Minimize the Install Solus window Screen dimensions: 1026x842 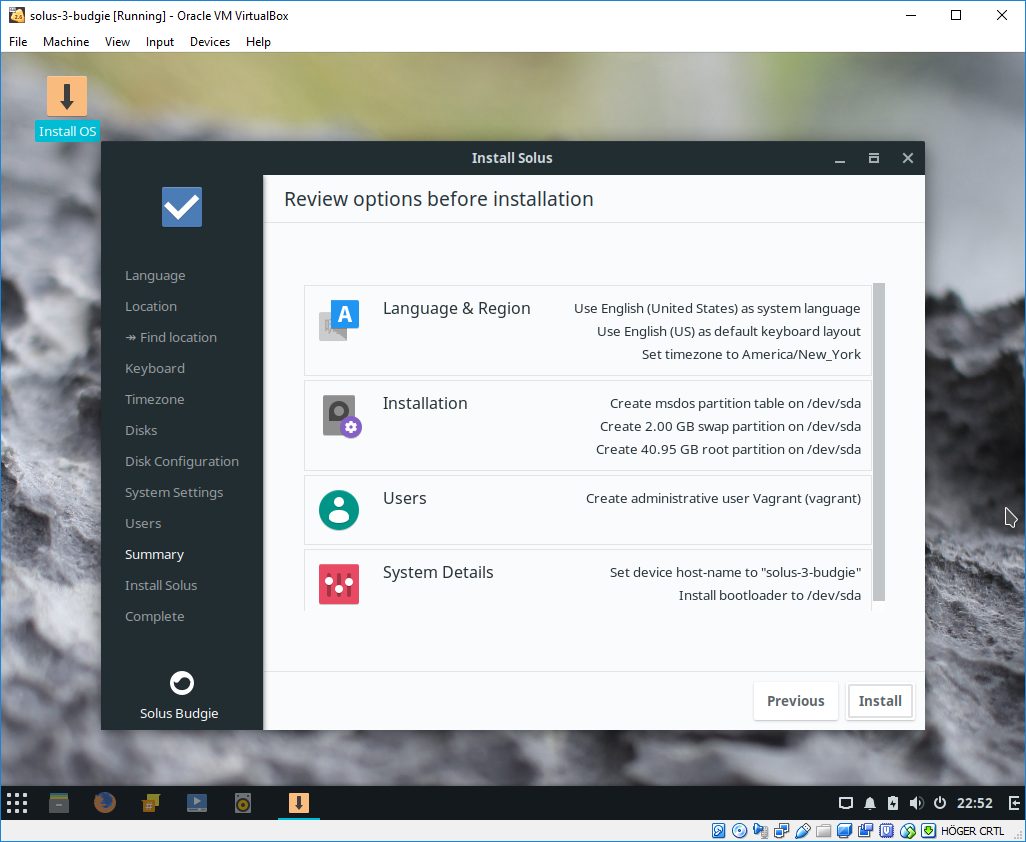(x=840, y=158)
